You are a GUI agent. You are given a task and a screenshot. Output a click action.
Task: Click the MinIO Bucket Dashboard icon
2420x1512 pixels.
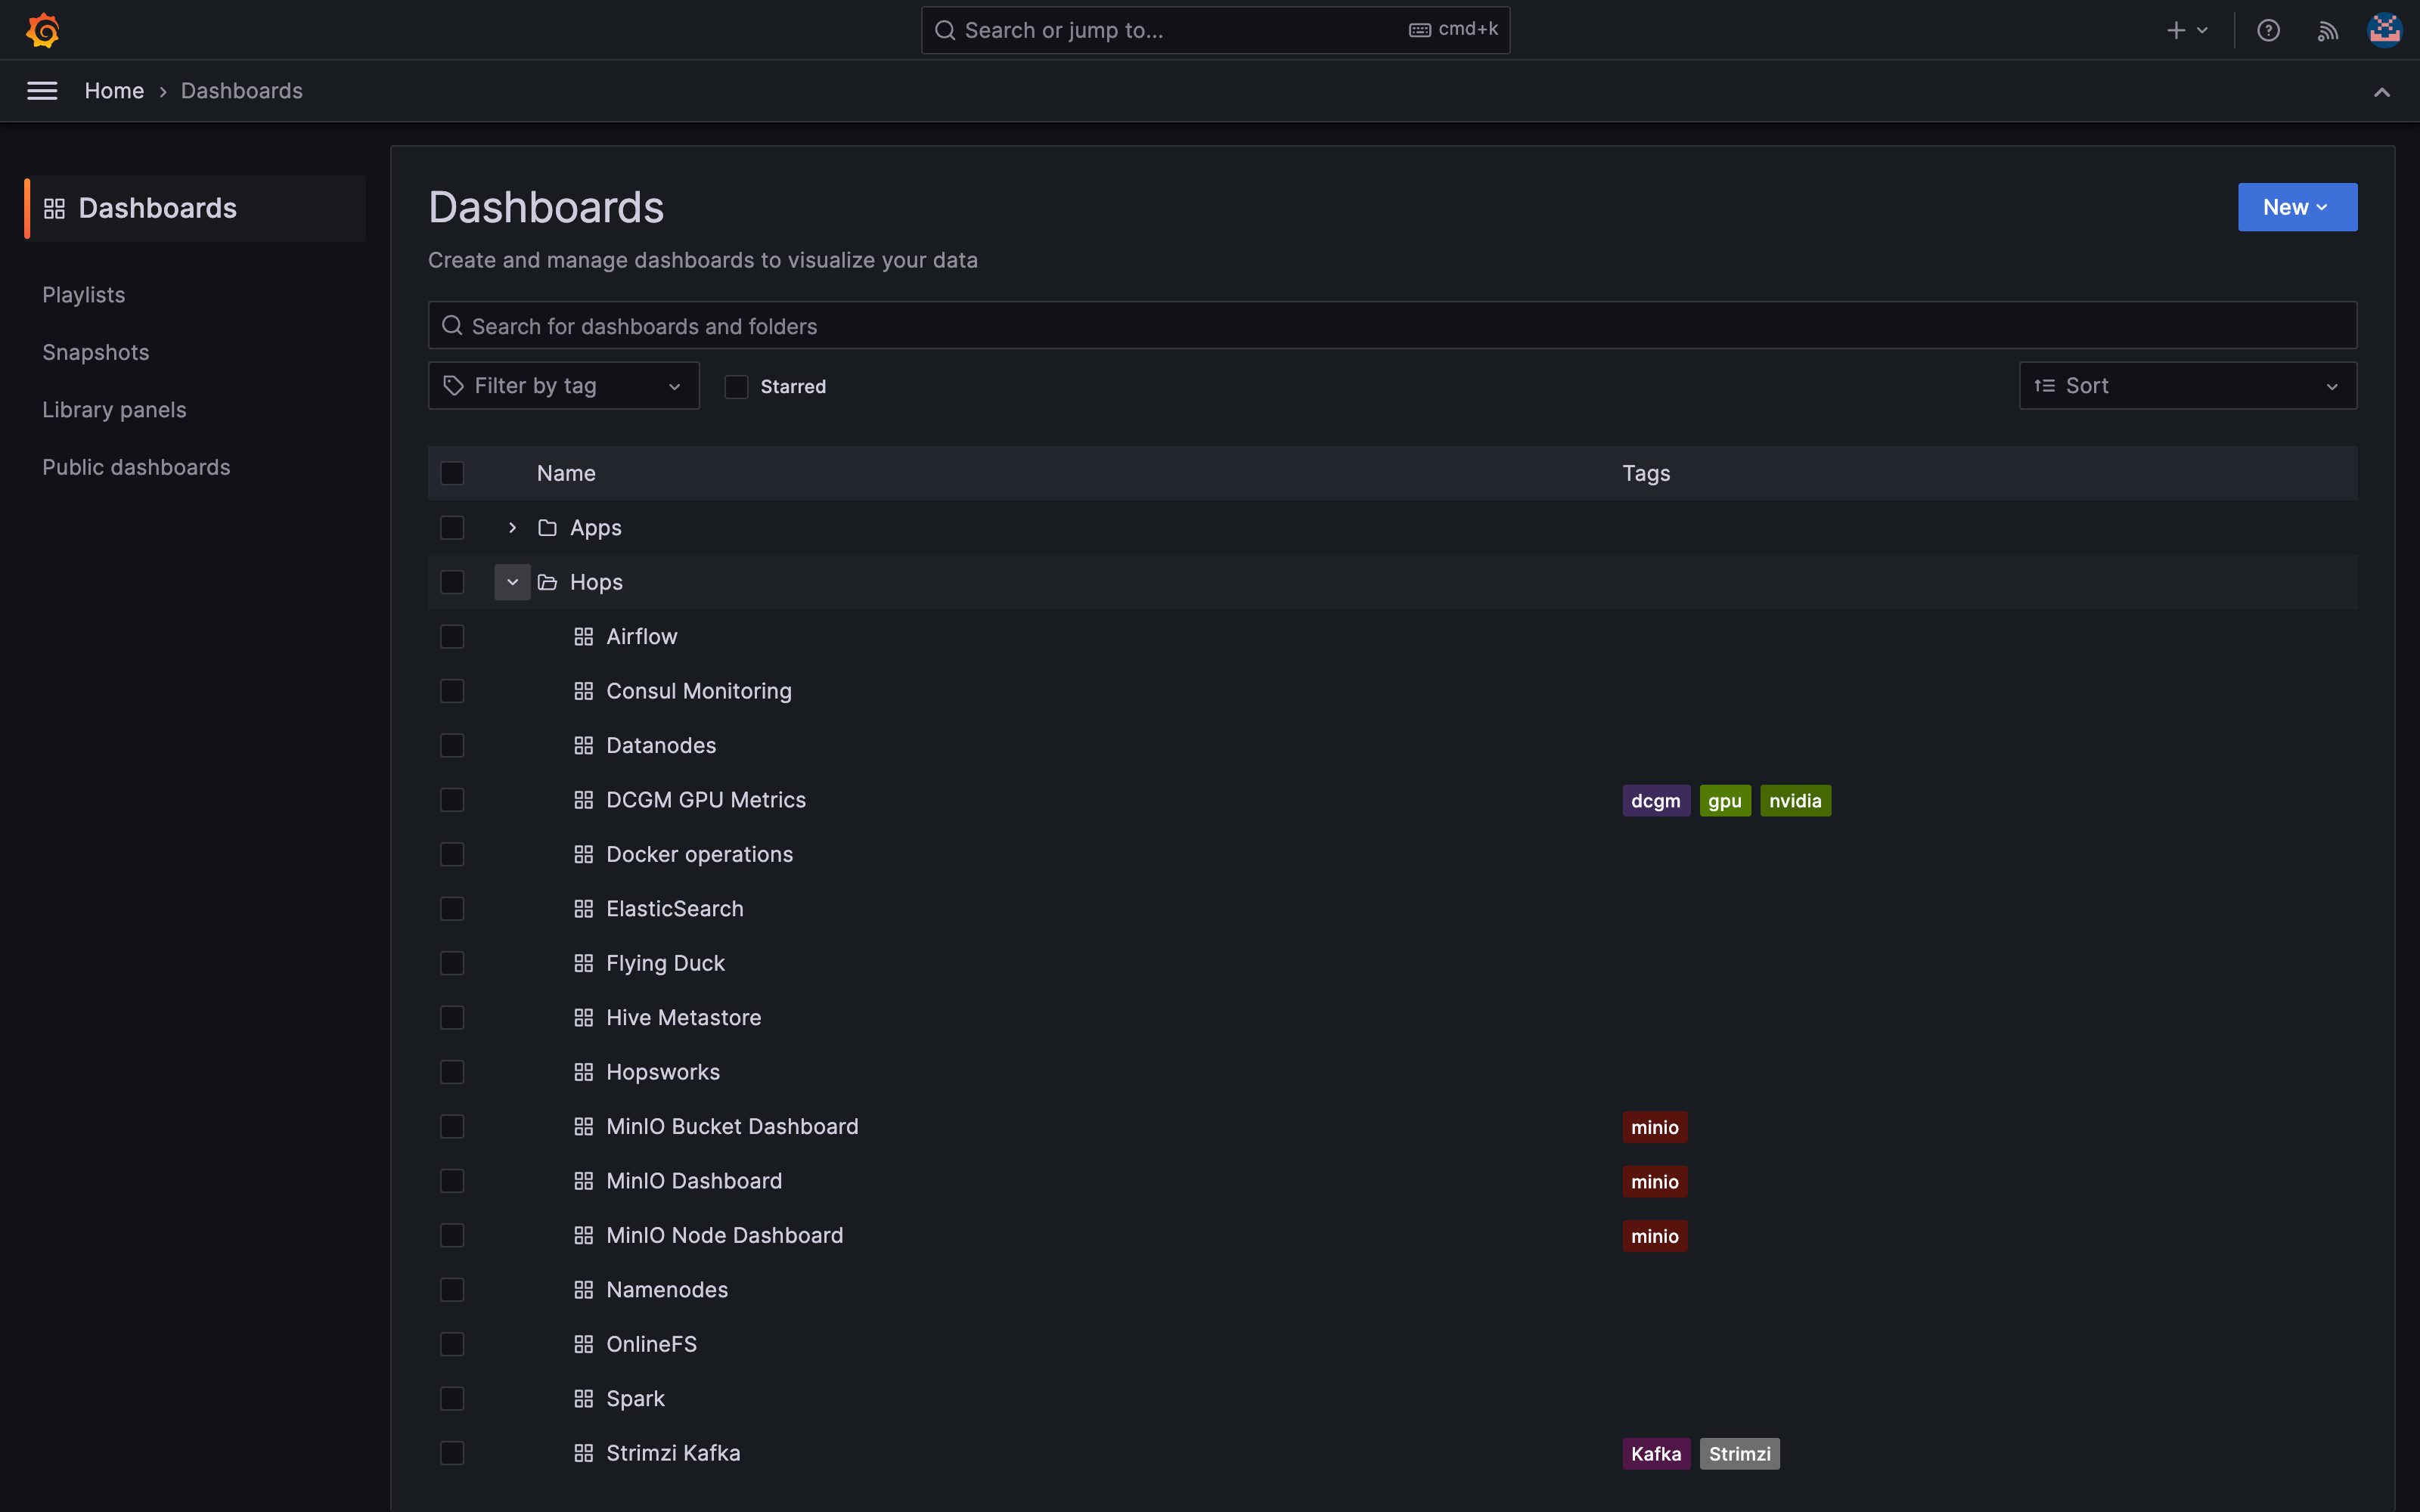(x=584, y=1127)
